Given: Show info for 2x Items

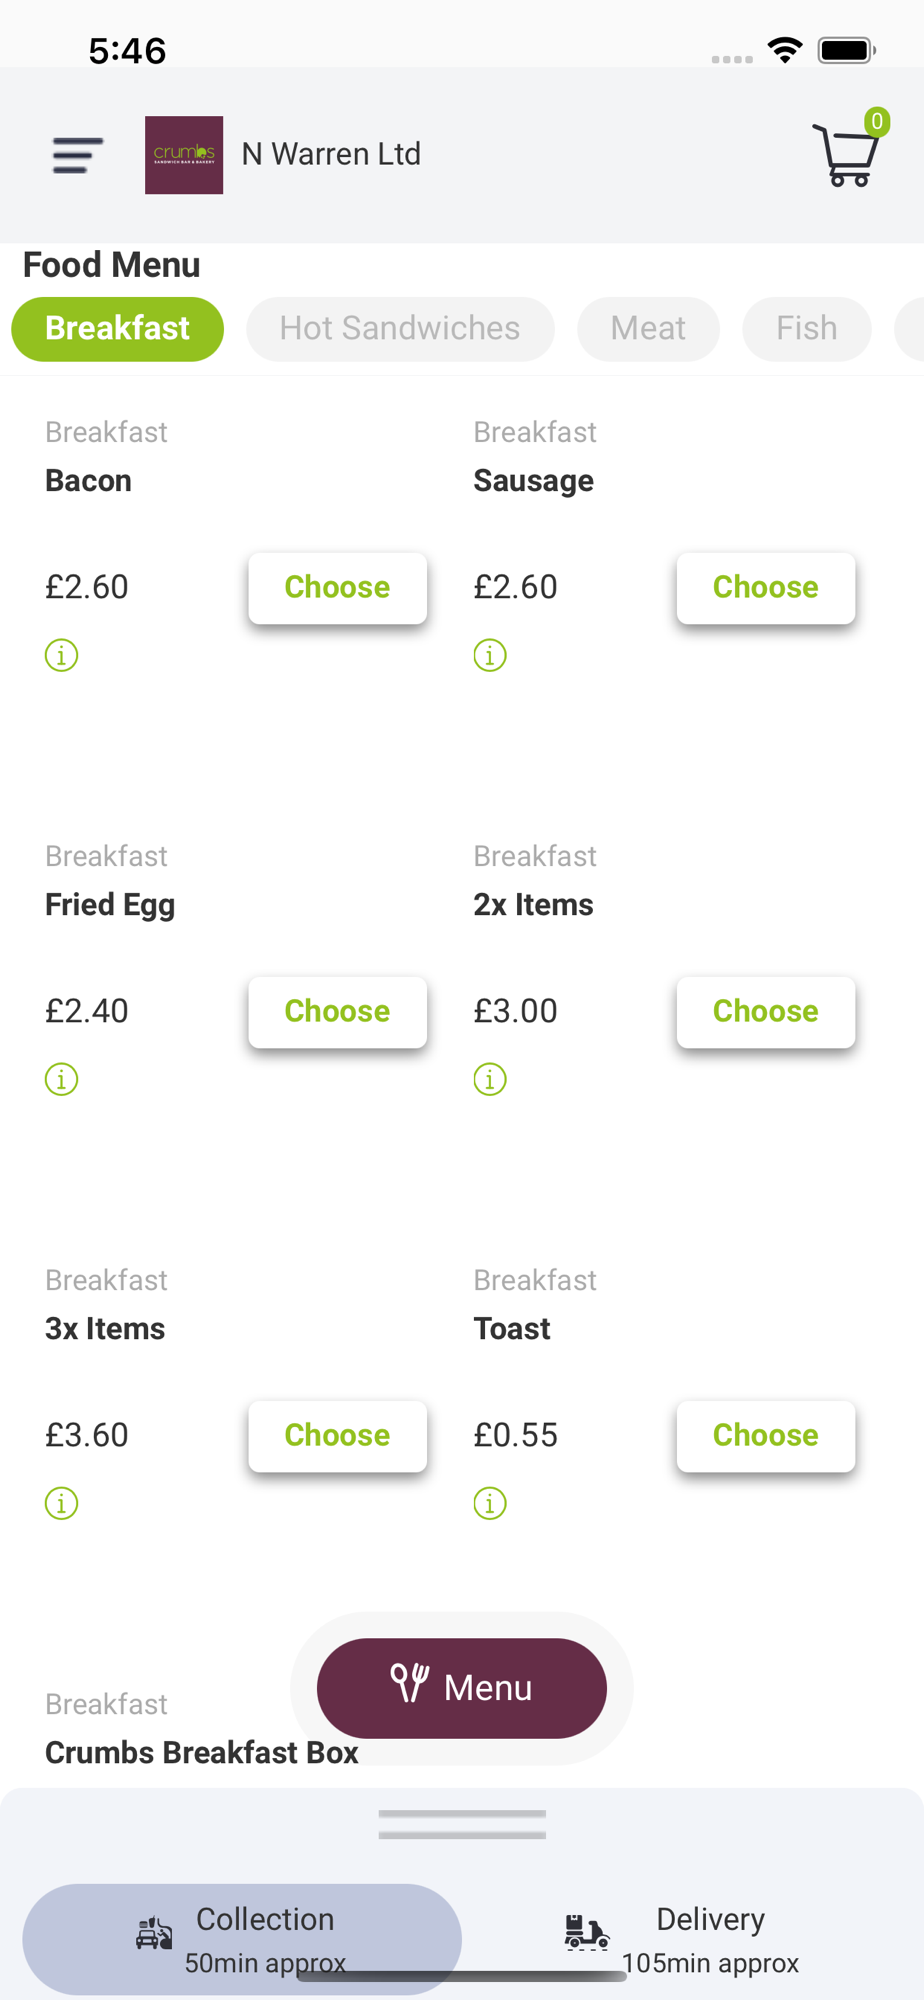Looking at the screenshot, I should click(x=490, y=1080).
